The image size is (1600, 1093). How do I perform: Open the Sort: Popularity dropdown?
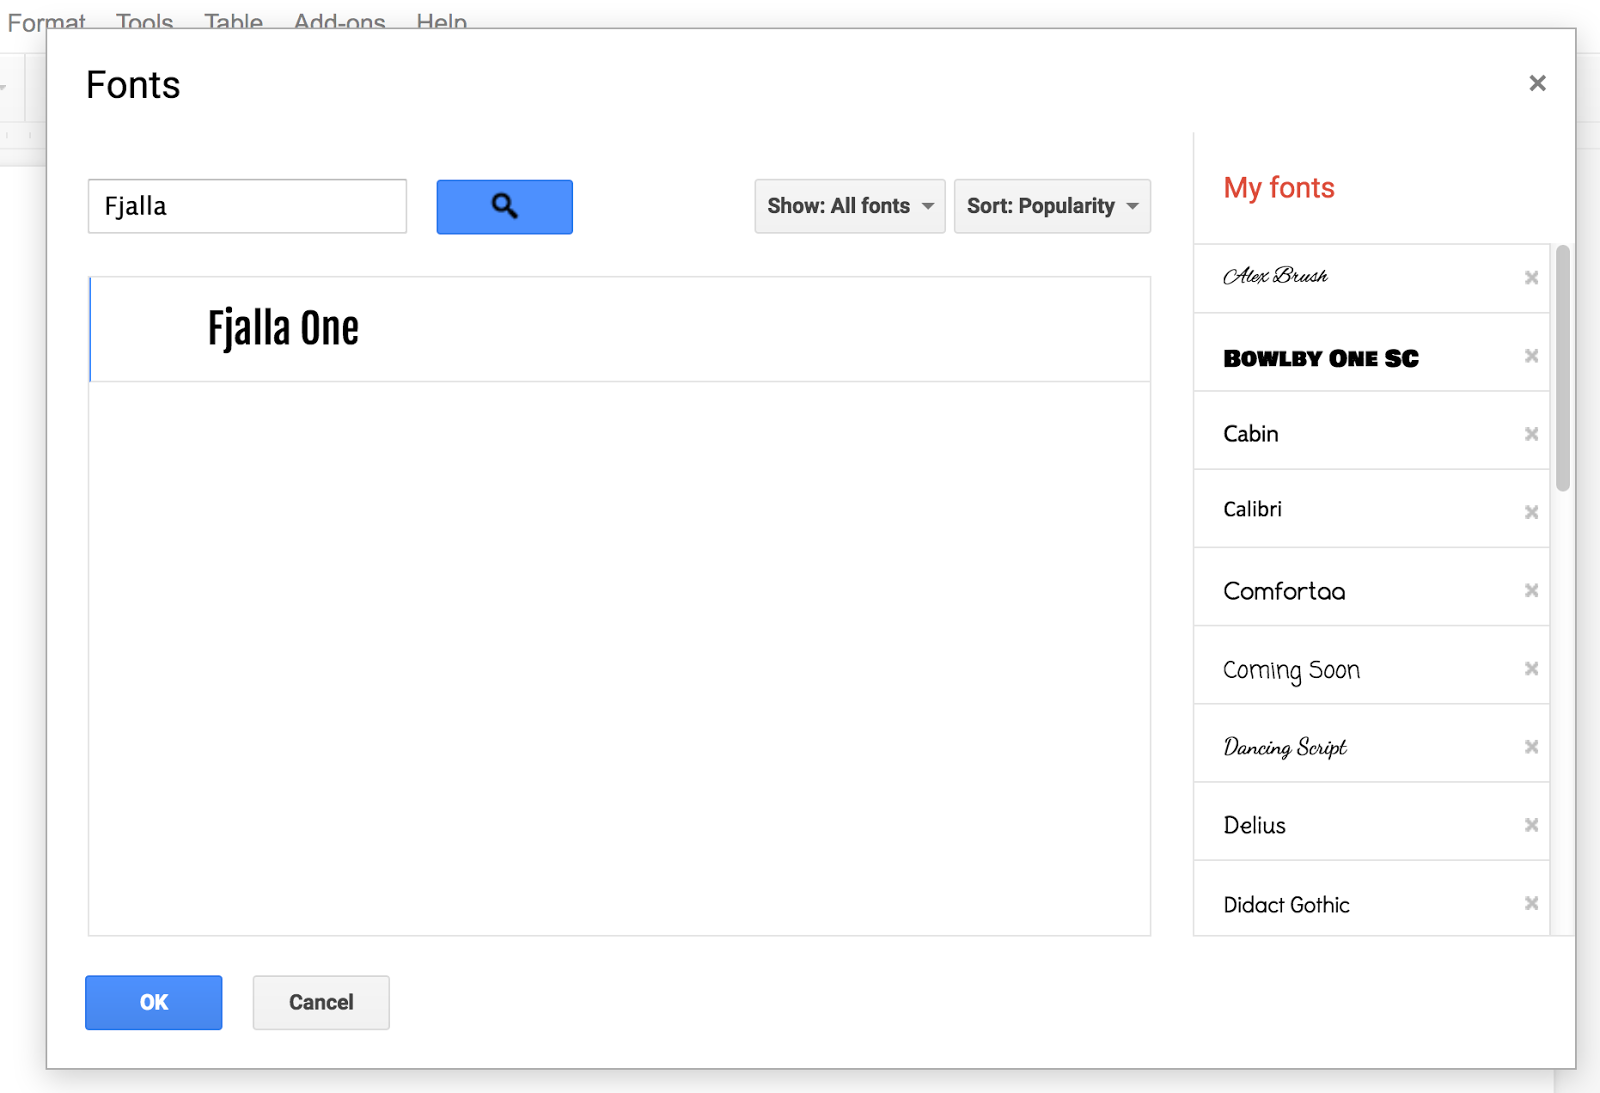pos(1052,206)
